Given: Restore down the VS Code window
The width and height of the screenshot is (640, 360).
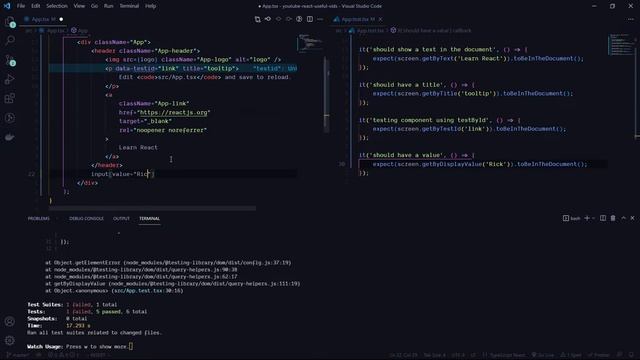Looking at the screenshot, I should click(x=612, y=6).
